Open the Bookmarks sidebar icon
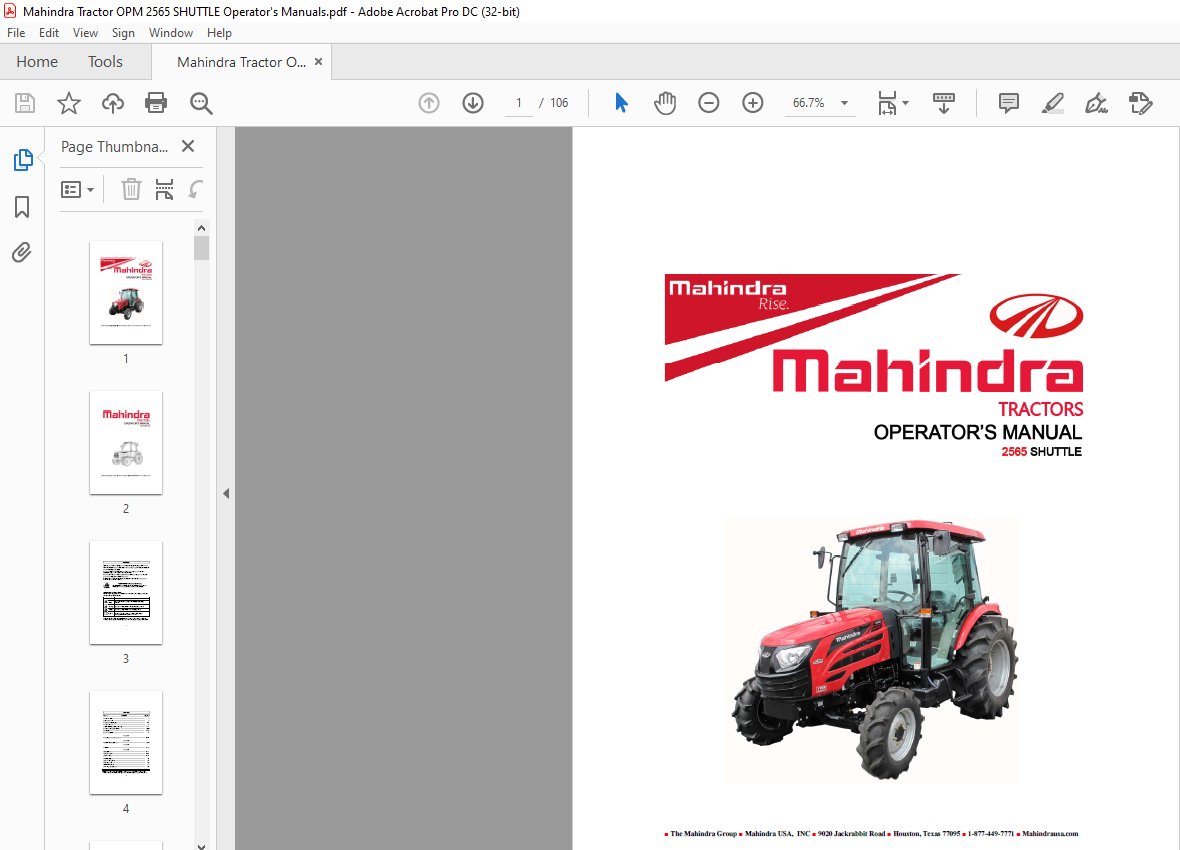The width and height of the screenshot is (1180, 850). point(22,206)
